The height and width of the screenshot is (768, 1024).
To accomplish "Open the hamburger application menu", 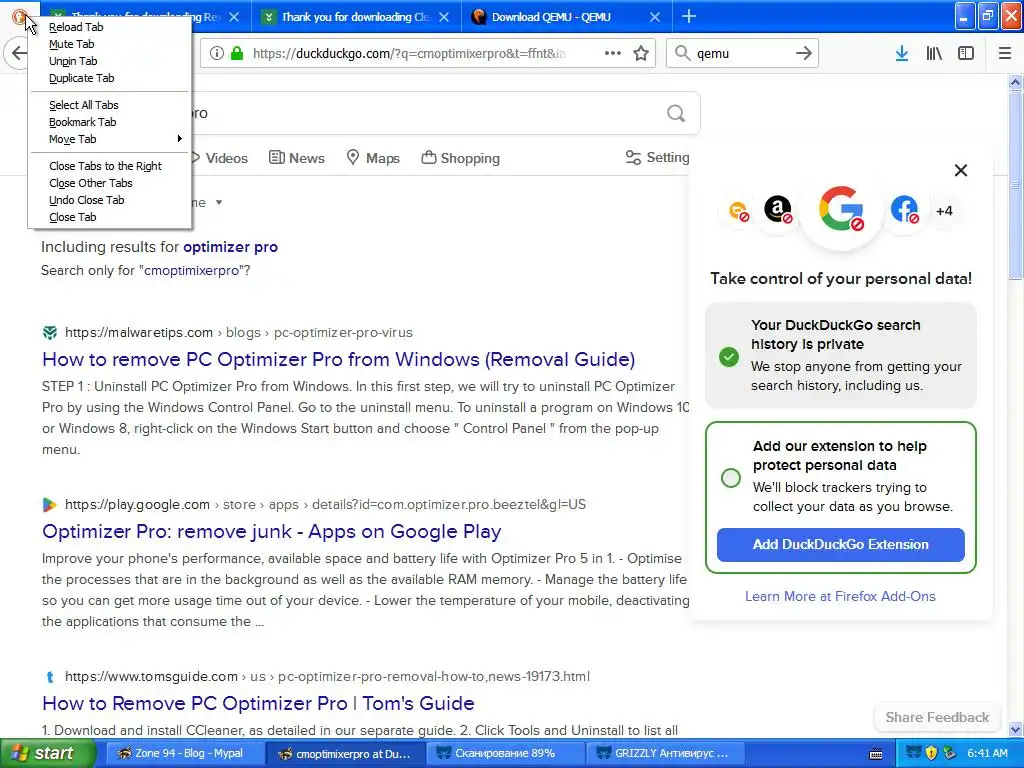I will [1005, 53].
